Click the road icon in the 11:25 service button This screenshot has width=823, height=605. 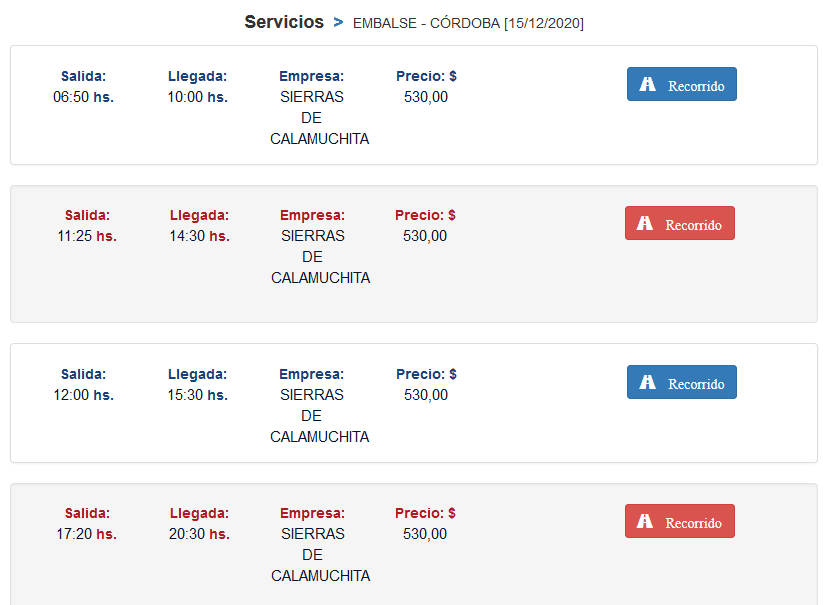(x=646, y=224)
